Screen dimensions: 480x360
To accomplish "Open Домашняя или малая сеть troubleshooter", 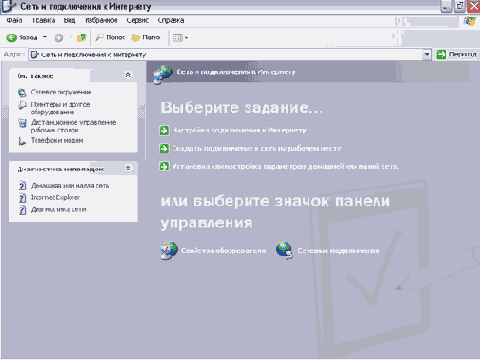I will pos(70,186).
